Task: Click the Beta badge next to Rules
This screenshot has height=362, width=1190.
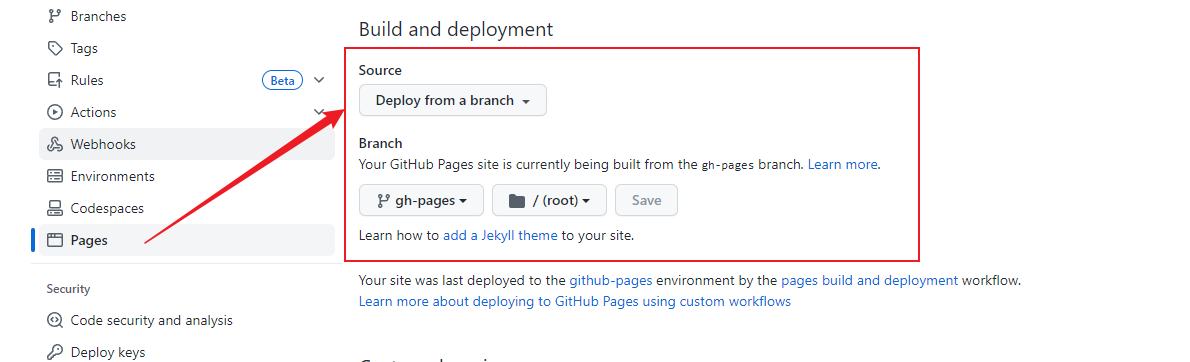Action: click(282, 80)
